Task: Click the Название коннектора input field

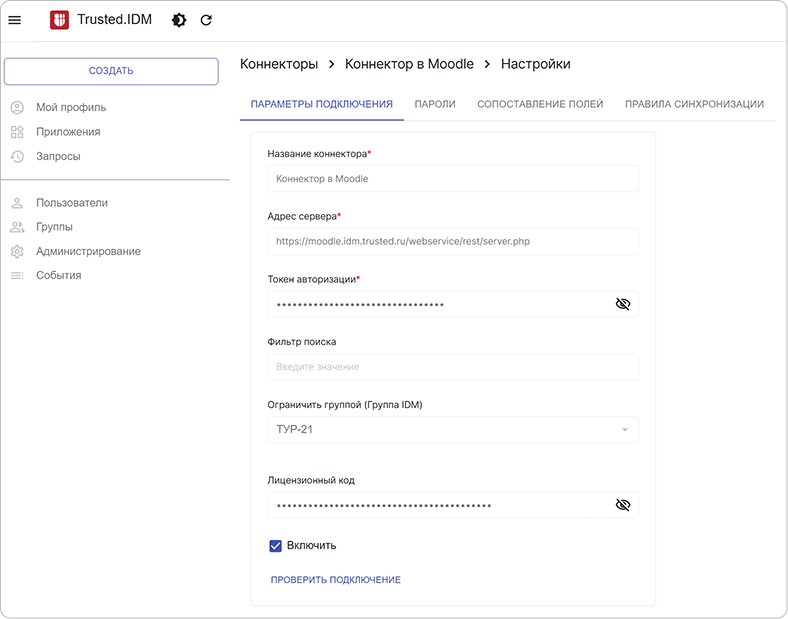Action: (453, 179)
